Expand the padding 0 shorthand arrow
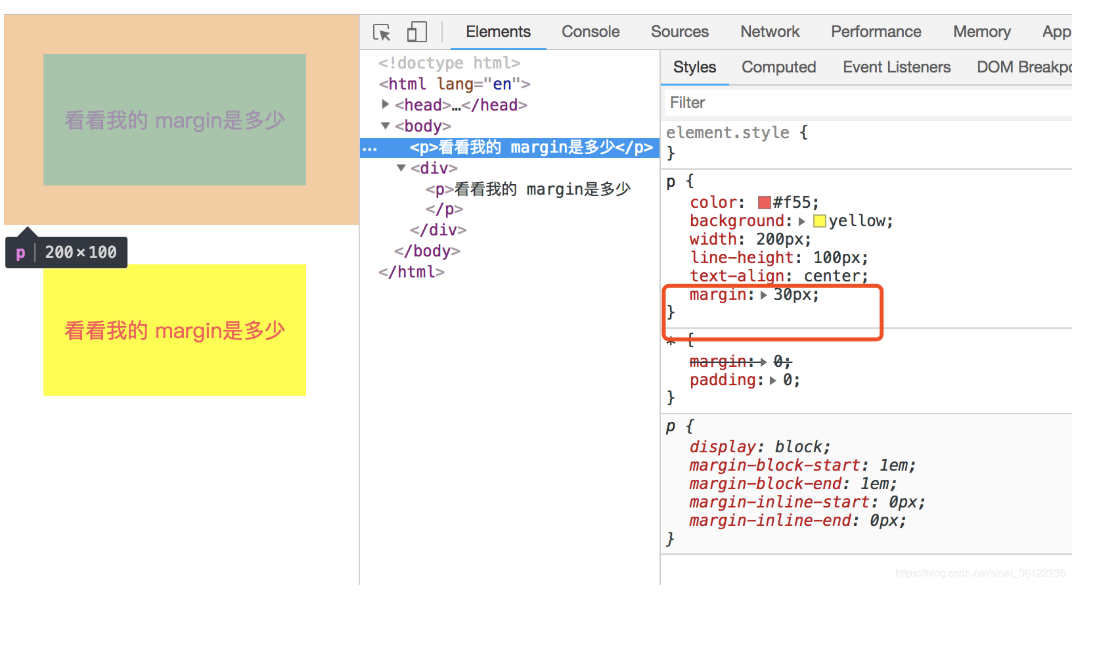1094x659 pixels. [x=773, y=381]
